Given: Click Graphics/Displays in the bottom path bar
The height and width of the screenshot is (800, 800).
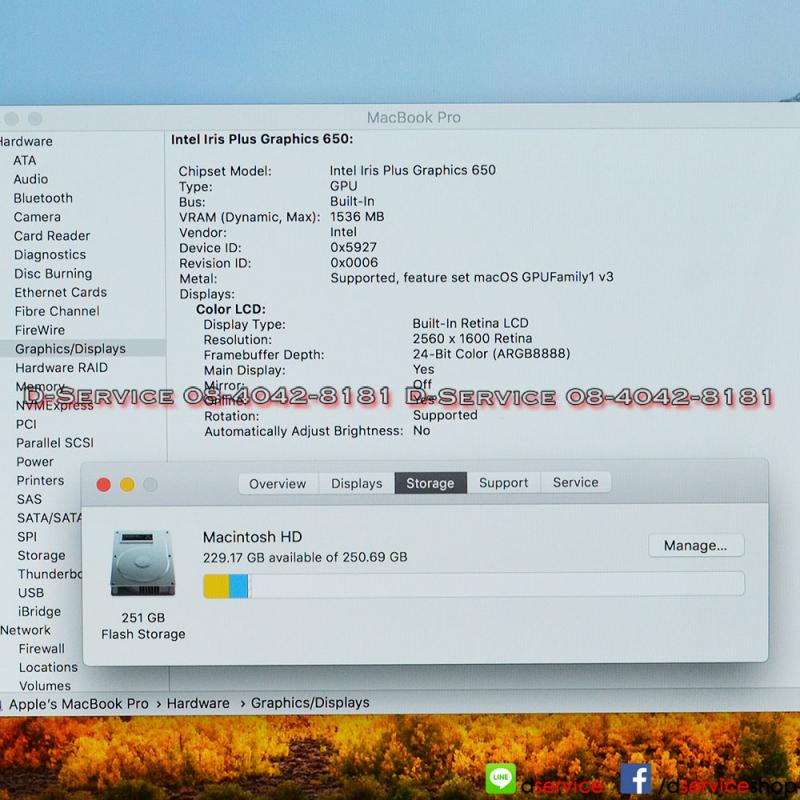Looking at the screenshot, I should click(310, 703).
